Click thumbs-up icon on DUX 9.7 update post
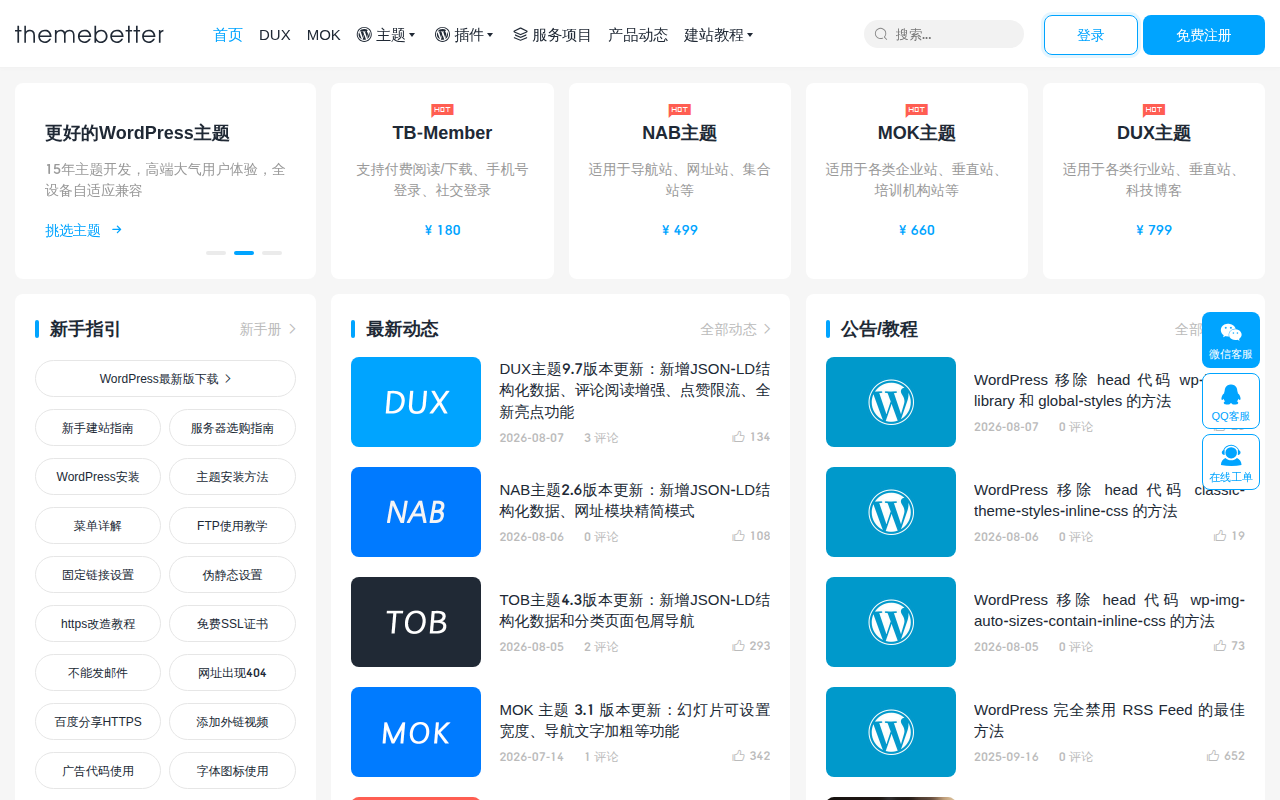1280x800 pixels. tap(738, 437)
